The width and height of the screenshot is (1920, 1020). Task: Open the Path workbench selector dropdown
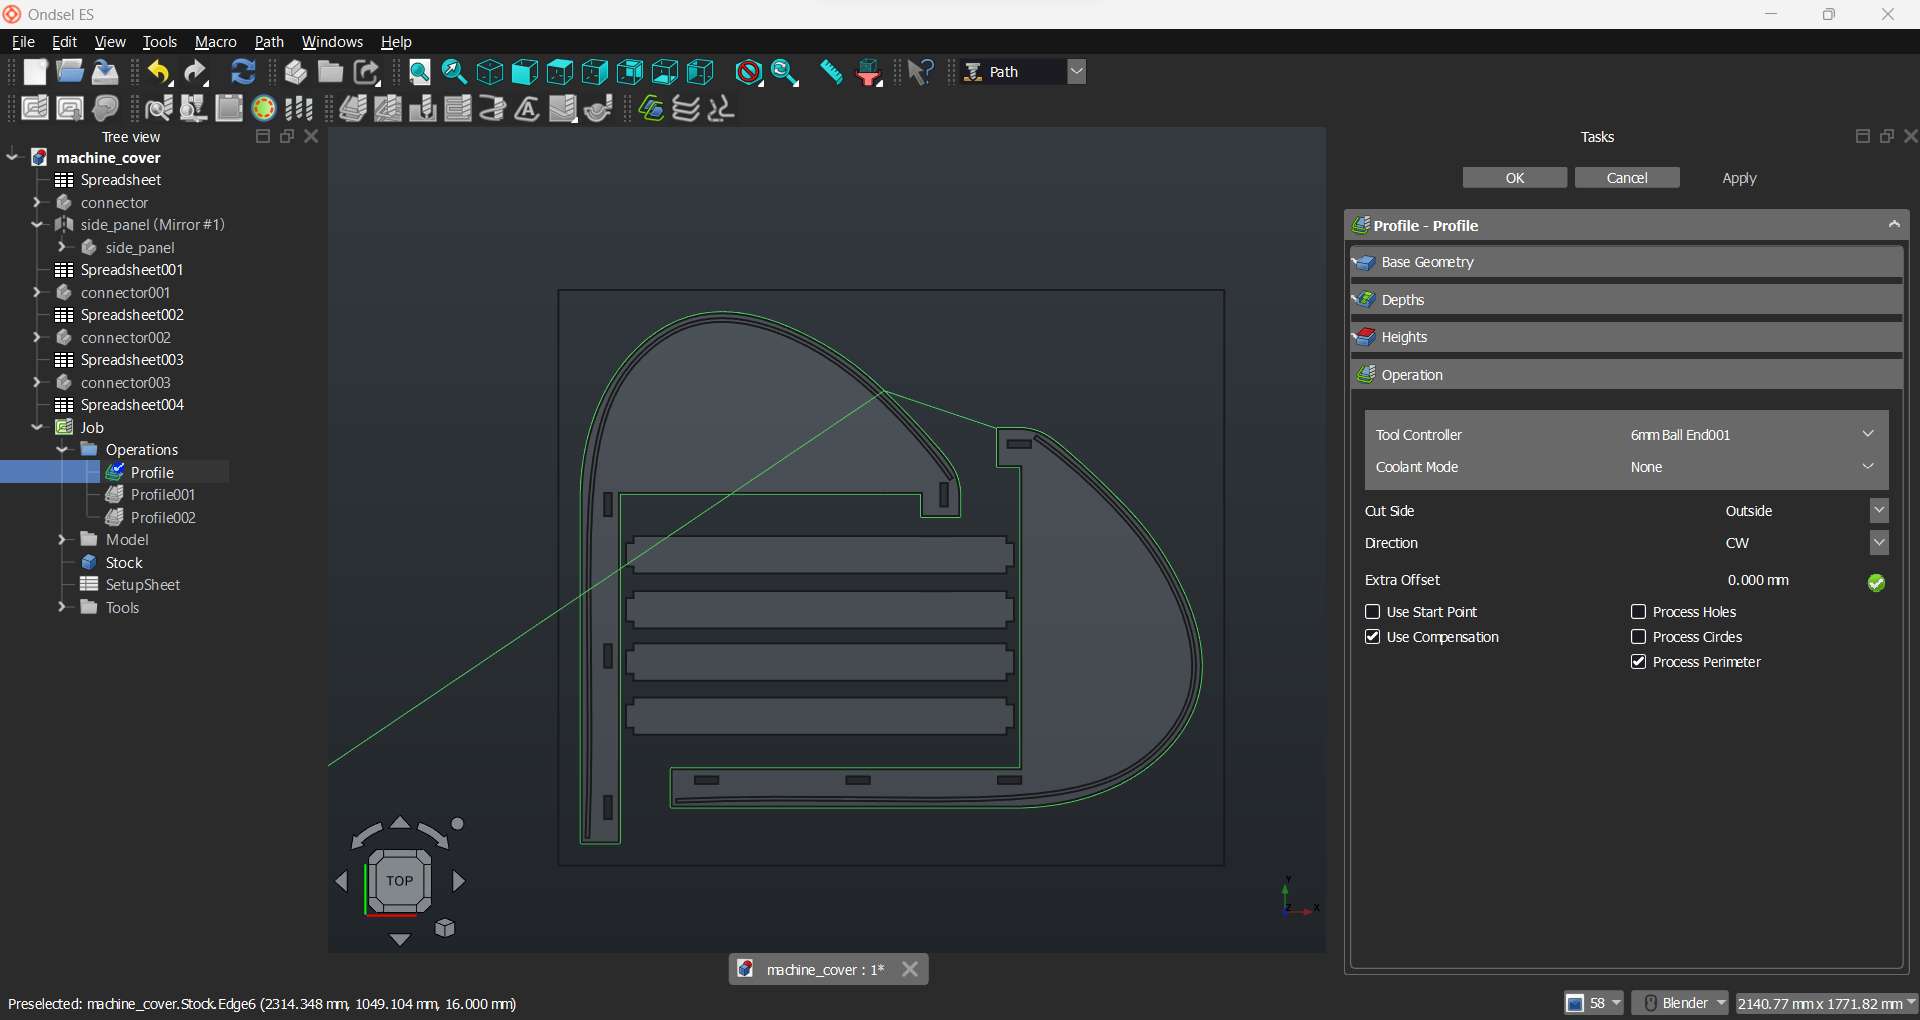click(x=1076, y=72)
